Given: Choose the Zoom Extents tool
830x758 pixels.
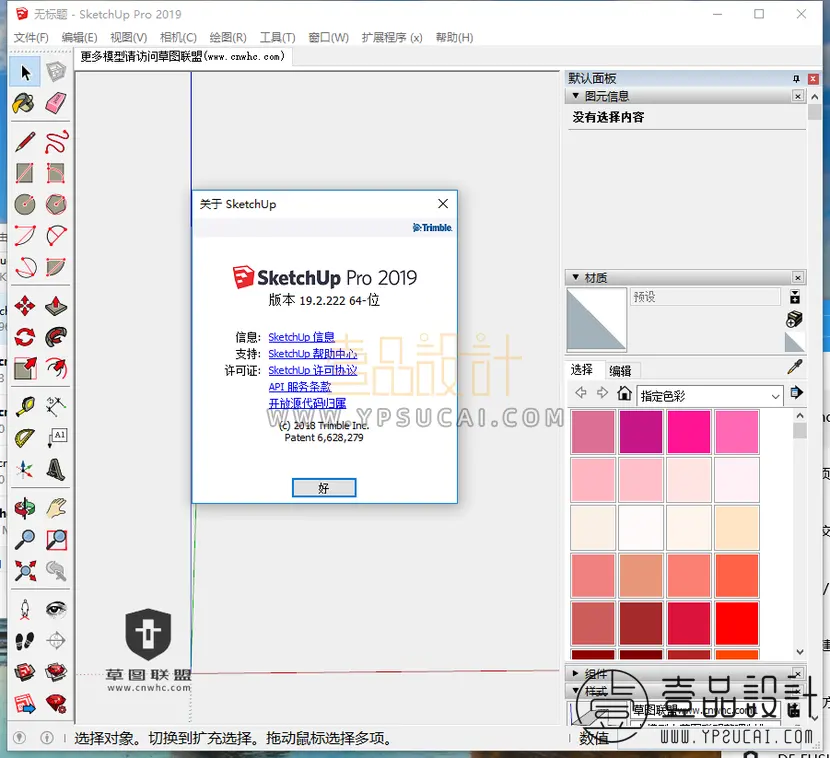Looking at the screenshot, I should click(25, 571).
